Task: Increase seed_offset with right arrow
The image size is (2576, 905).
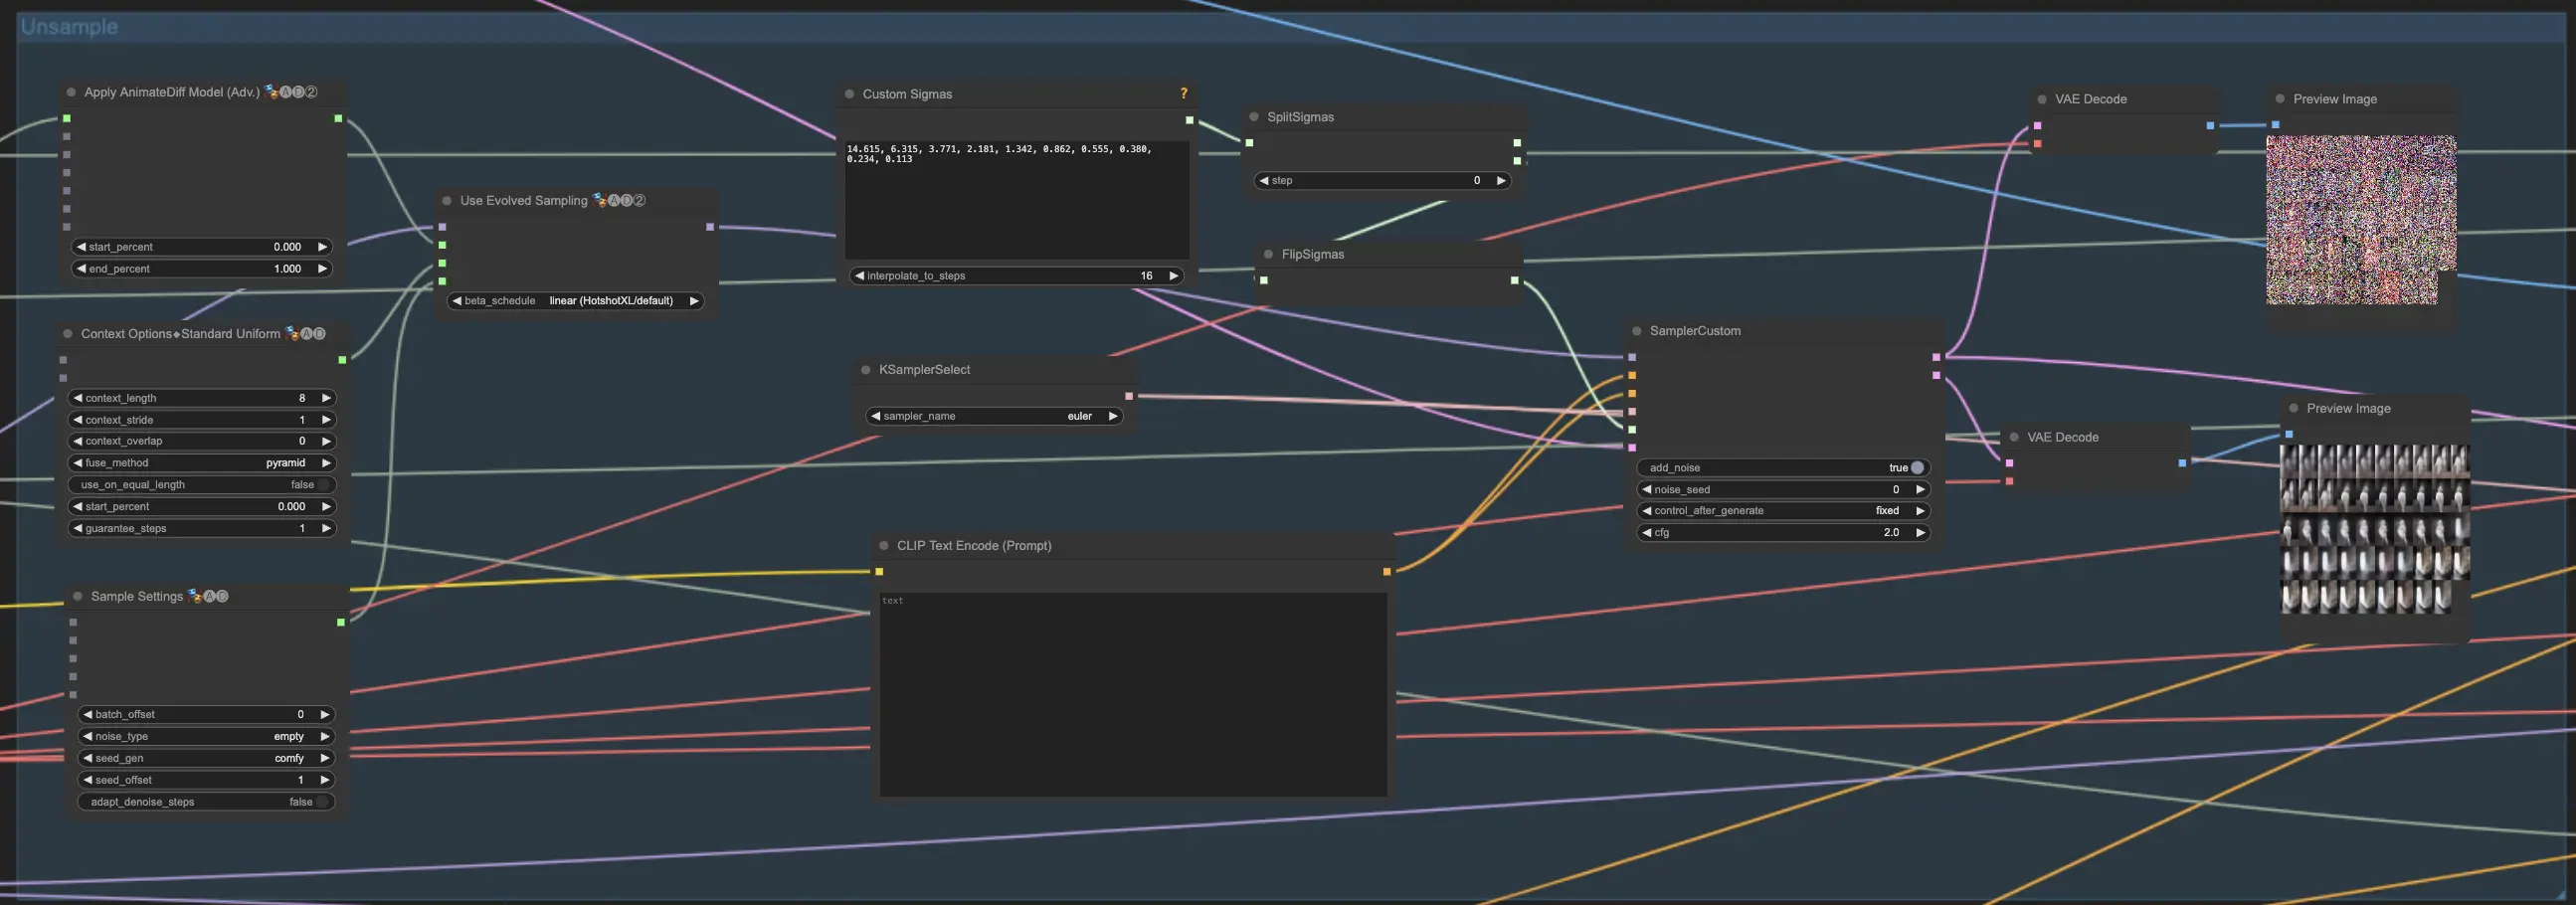Action: 325,780
